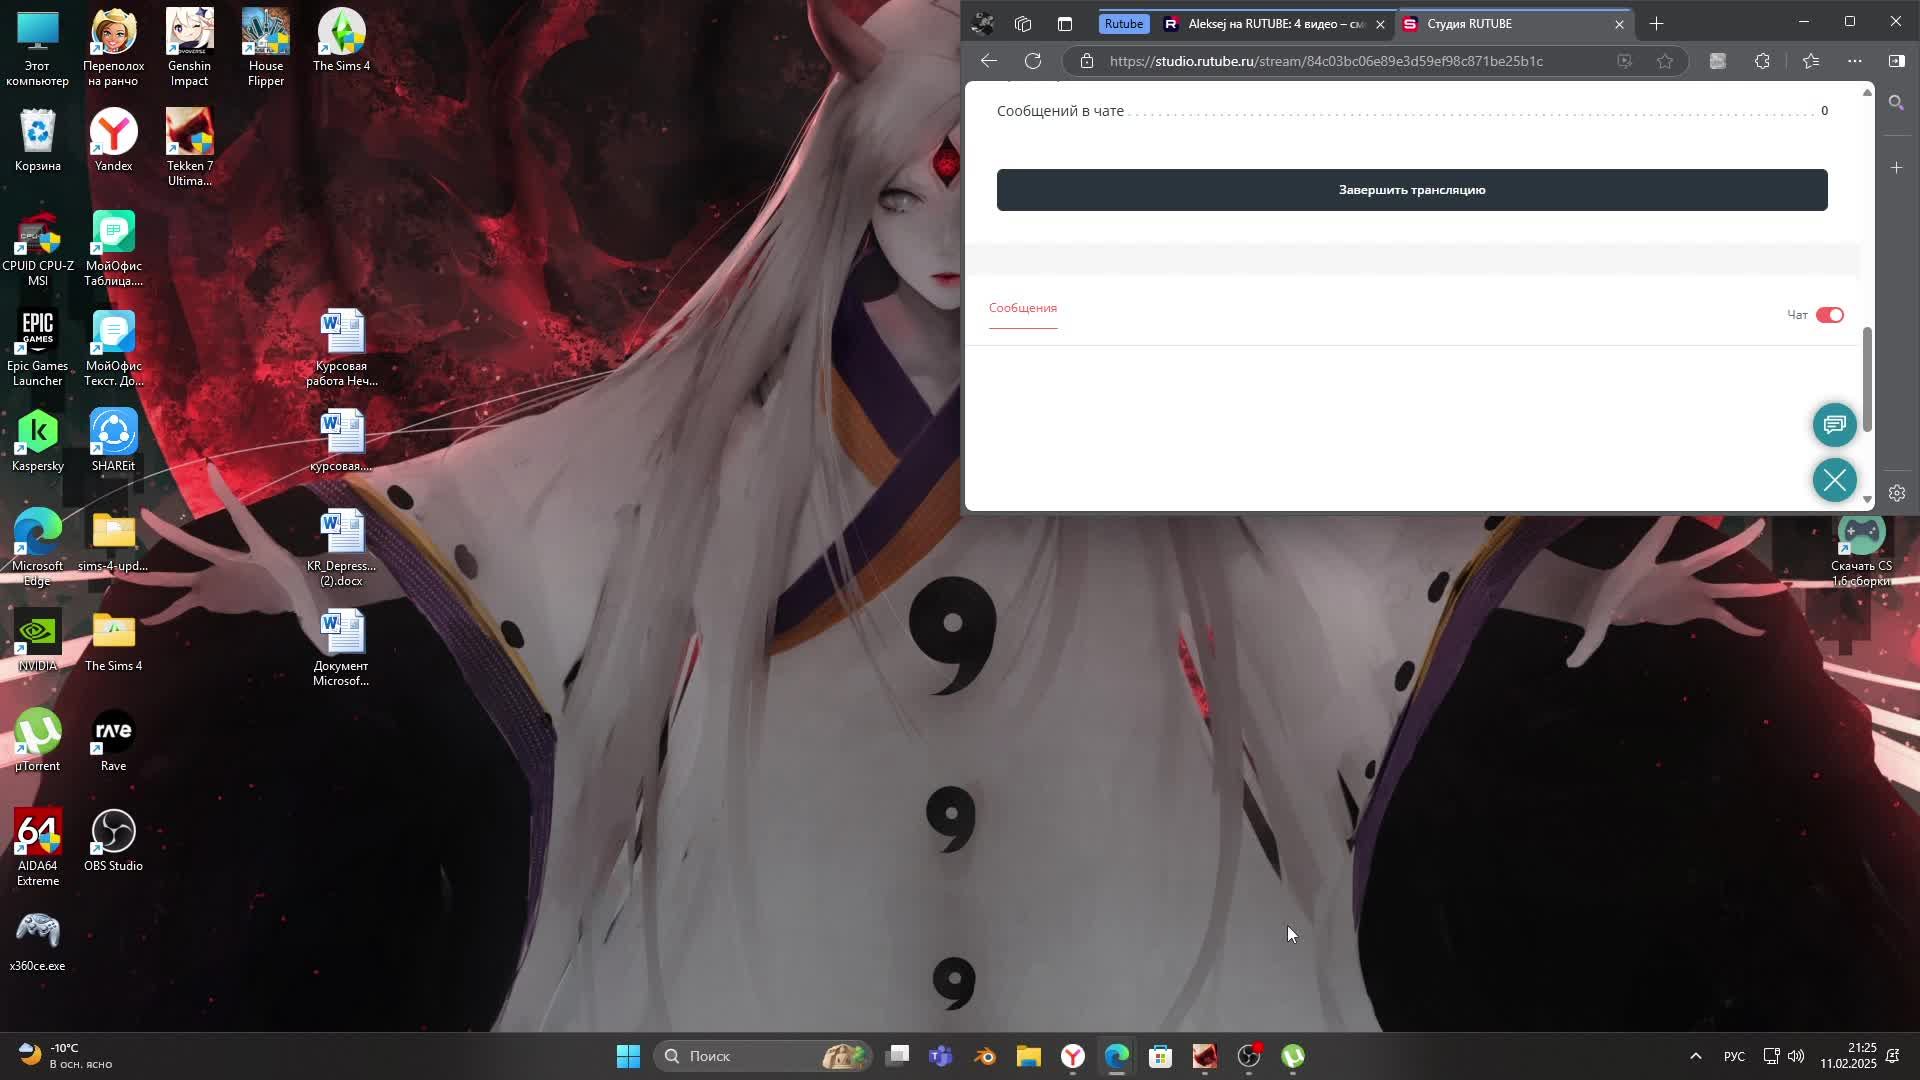Screen dimensions: 1920x1080
Task: Open the volume control in system tray
Action: coord(1796,1056)
